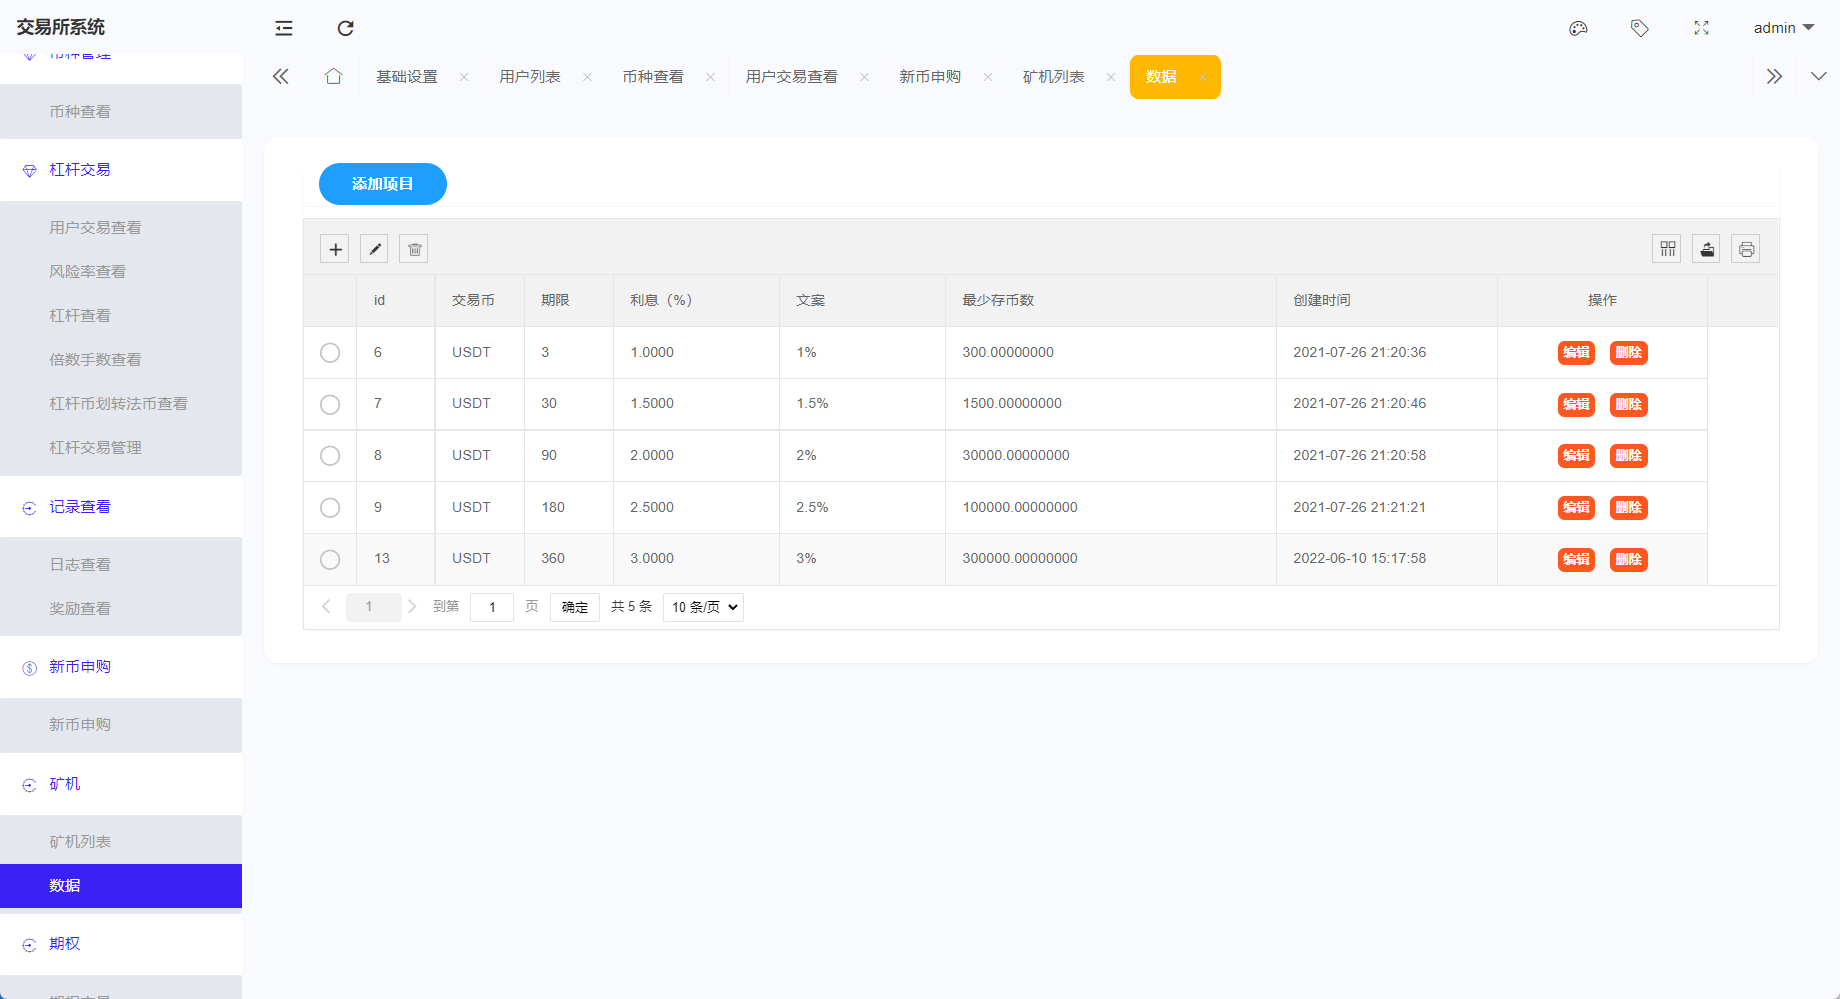1840x999 pixels.
Task: Close the 矿机列表 tab
Action: click(1111, 77)
